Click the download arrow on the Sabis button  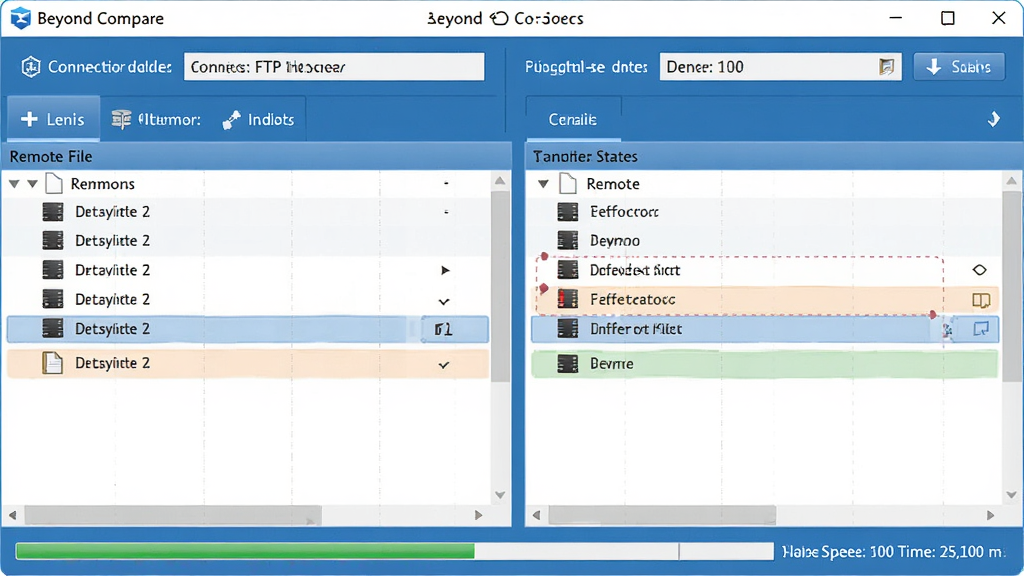point(934,67)
